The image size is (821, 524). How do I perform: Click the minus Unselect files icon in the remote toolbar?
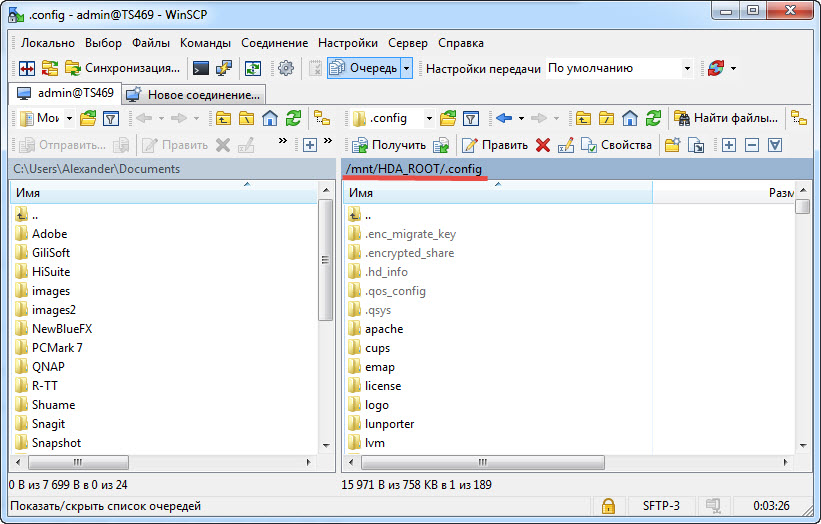pyautogui.click(x=752, y=145)
